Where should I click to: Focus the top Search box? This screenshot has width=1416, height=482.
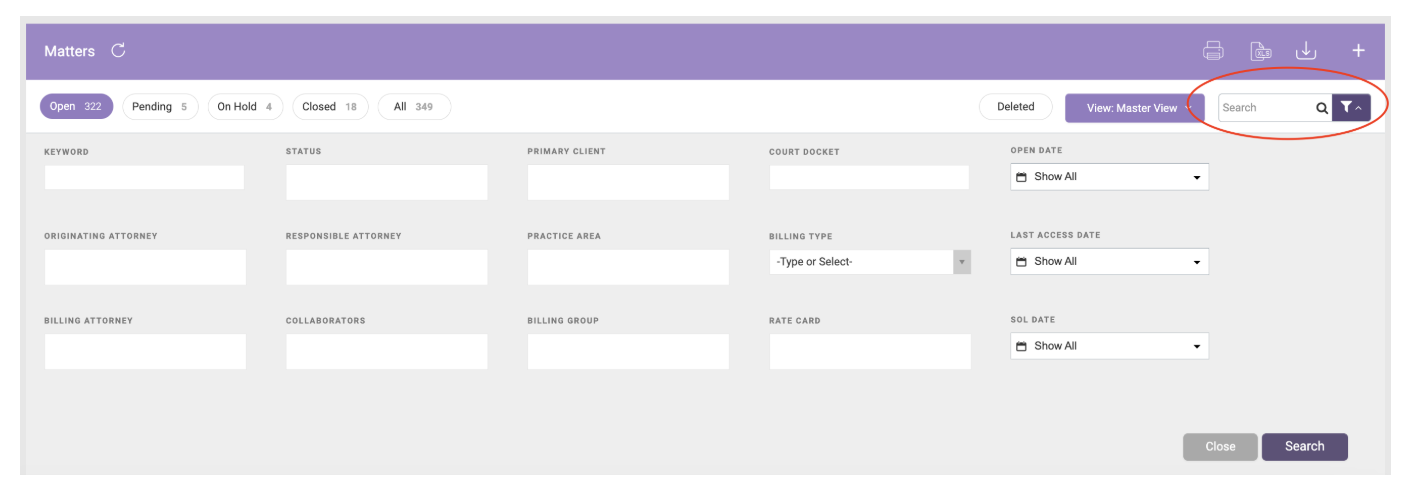pos(1266,108)
